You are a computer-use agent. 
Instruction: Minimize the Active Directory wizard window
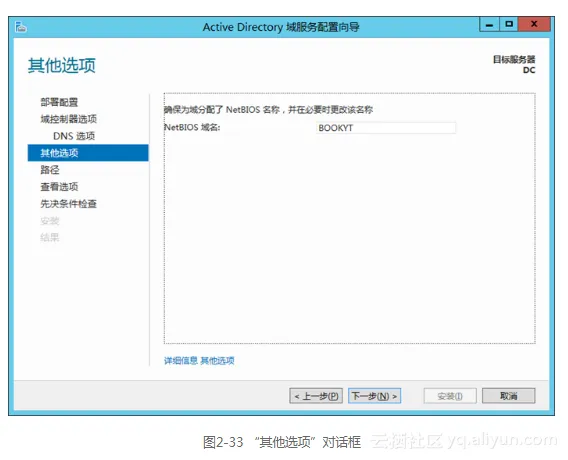489,24
